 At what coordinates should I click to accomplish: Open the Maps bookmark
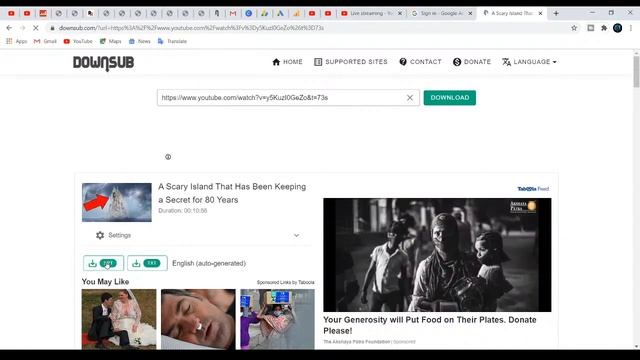click(x=111, y=41)
